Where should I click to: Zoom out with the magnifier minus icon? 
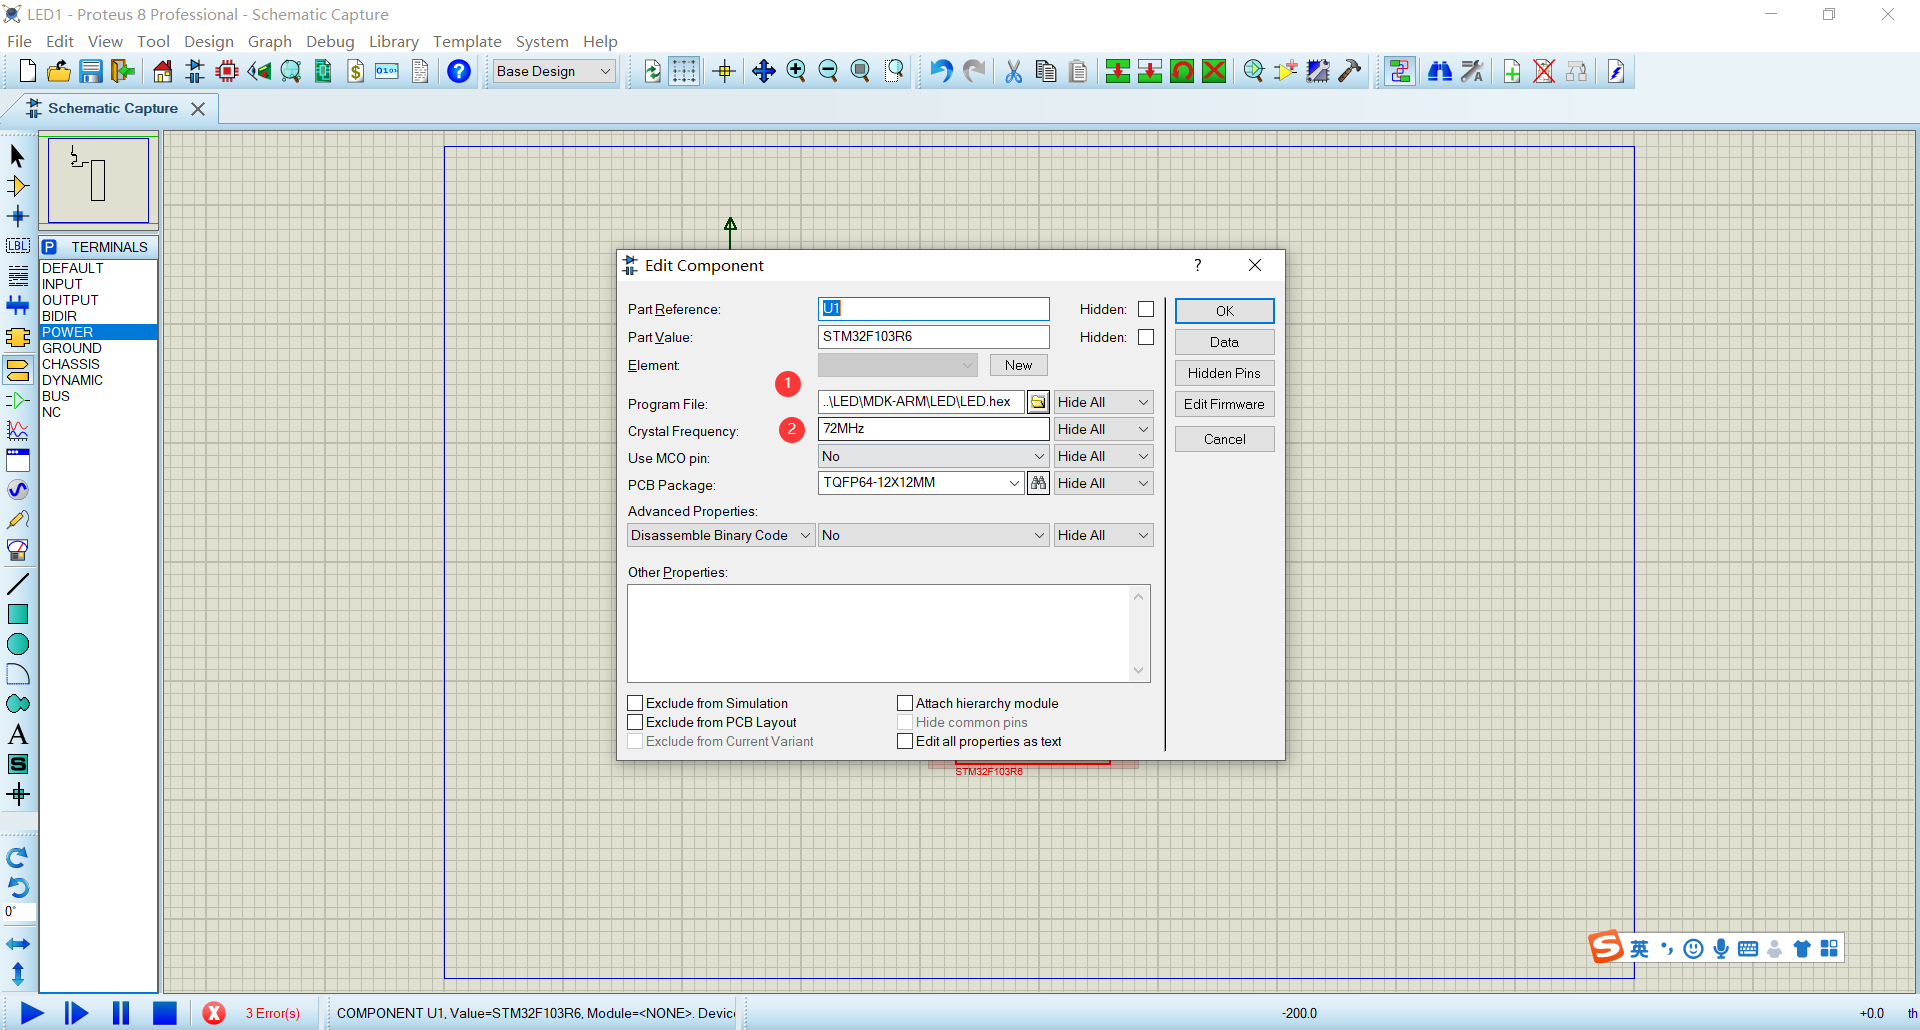[x=828, y=71]
